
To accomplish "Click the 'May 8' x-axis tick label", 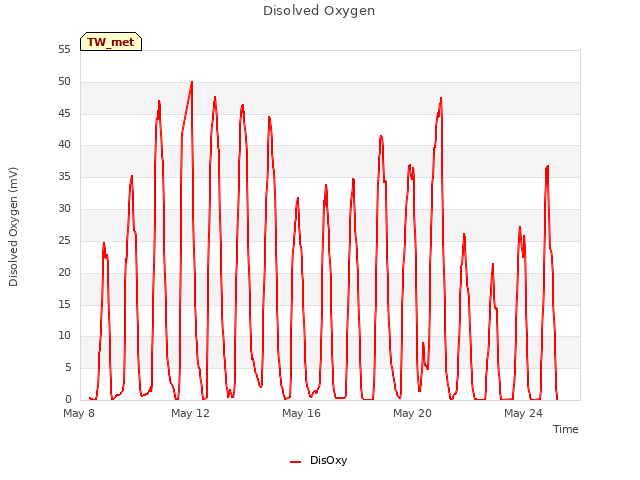I will pos(79,413).
